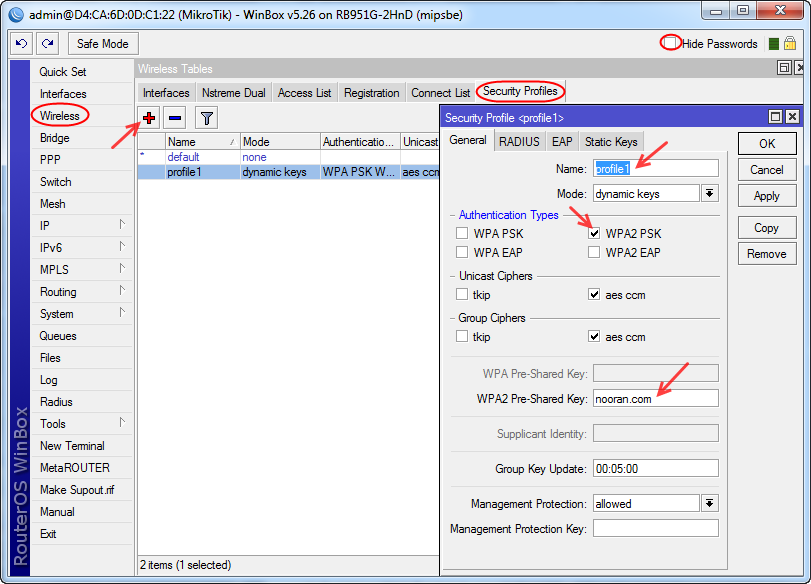Click the Undo arrow in the toolbar
The width and height of the screenshot is (811, 584).
(x=22, y=43)
